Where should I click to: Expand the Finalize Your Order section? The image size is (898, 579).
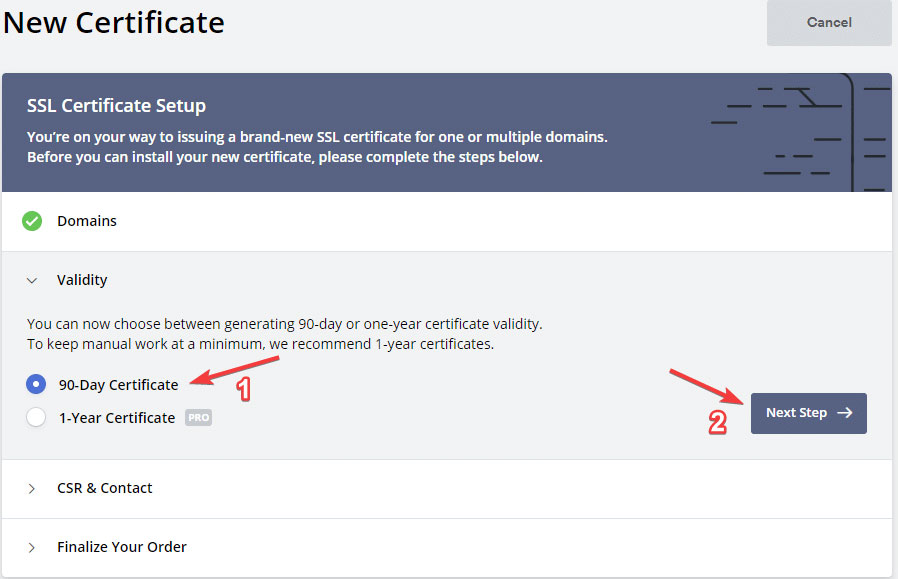click(x=121, y=547)
